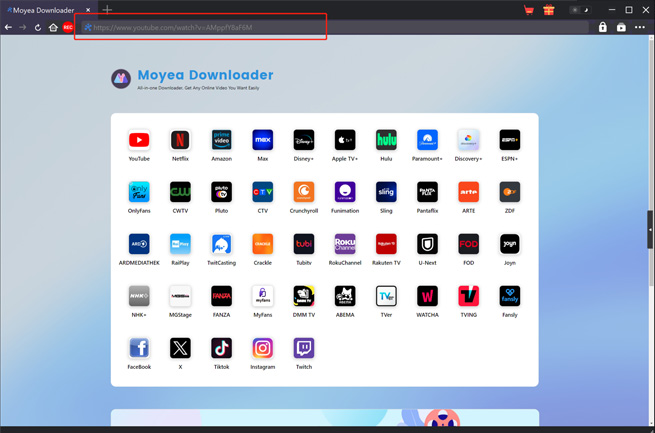
Task: Select the Rakuten TV icon
Action: point(386,244)
